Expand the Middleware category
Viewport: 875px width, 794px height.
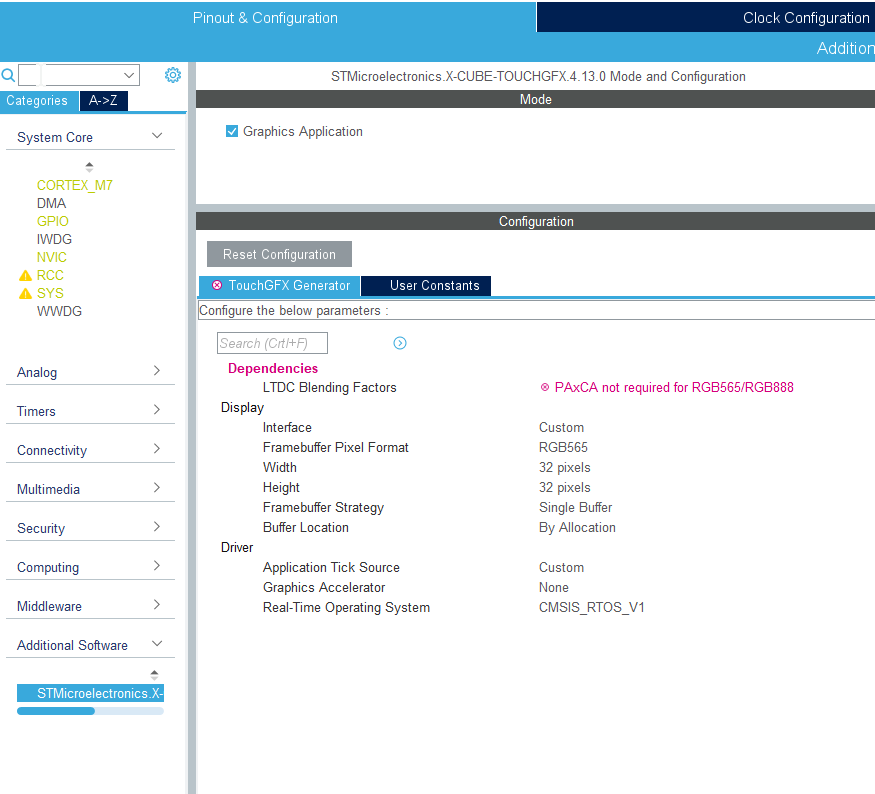tap(157, 605)
